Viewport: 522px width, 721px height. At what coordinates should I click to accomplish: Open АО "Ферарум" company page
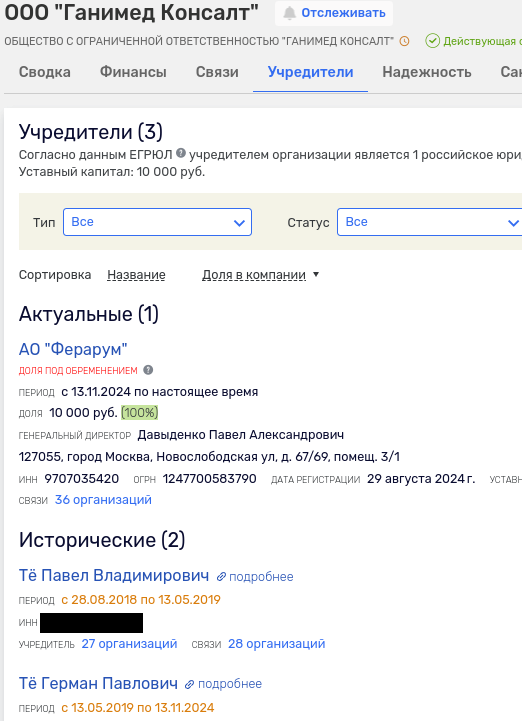[x=73, y=349]
